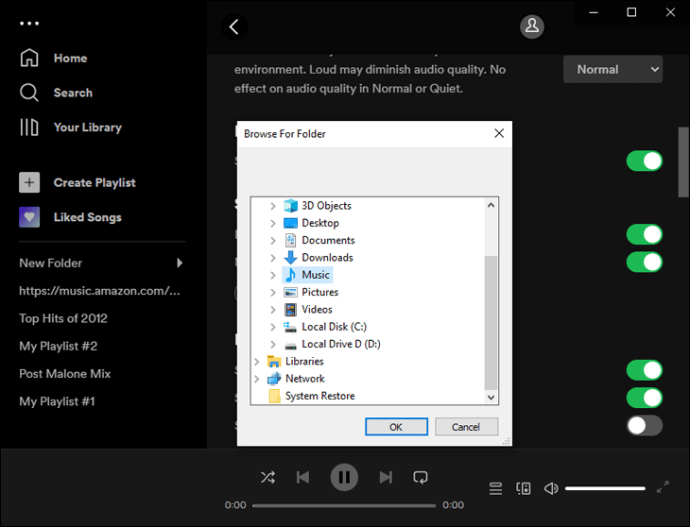690x527 pixels.
Task: Click the back arrow button
Action: click(x=234, y=27)
